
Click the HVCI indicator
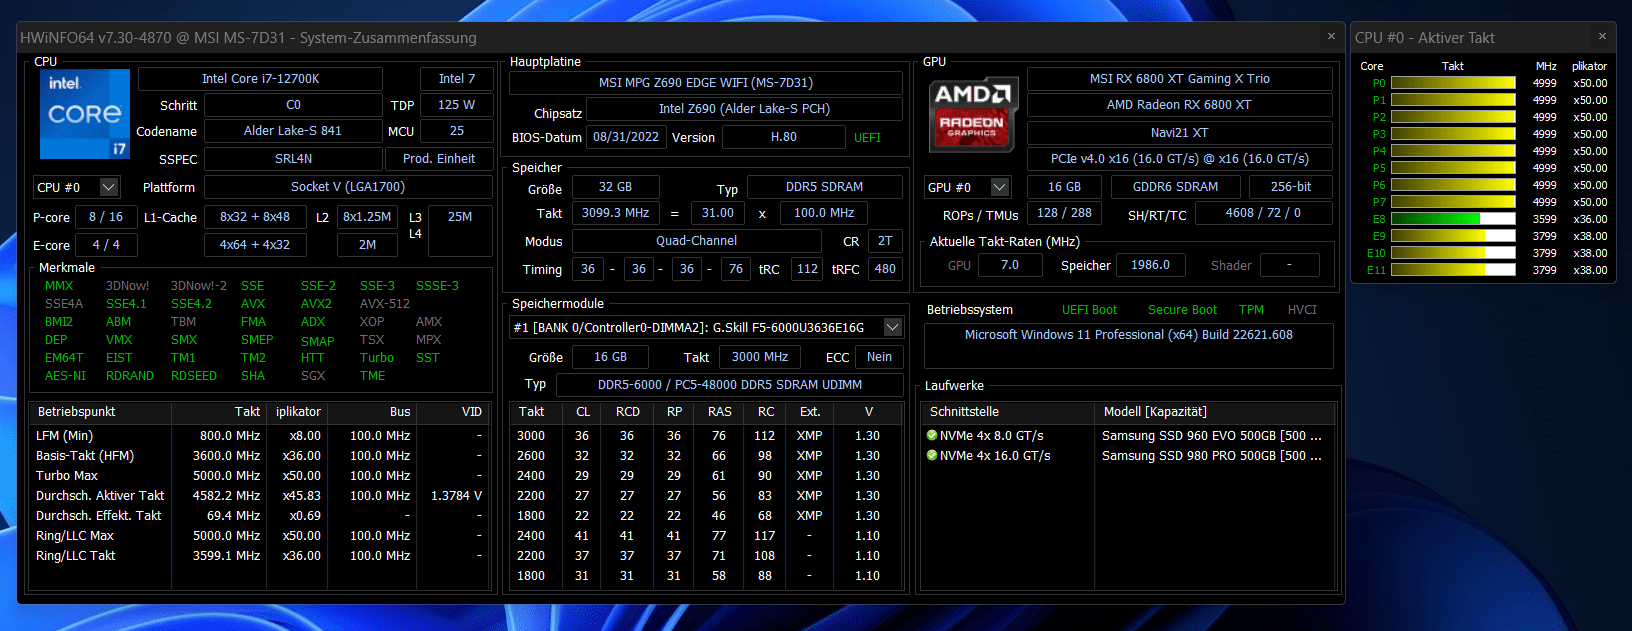[x=1302, y=310]
